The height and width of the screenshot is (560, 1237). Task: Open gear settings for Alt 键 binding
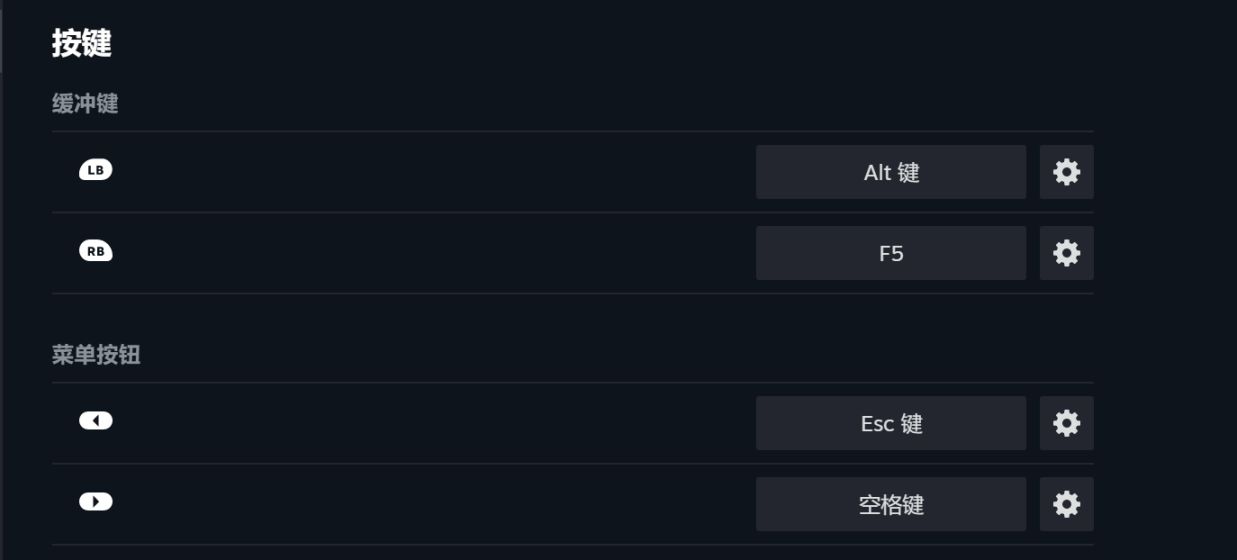(x=1066, y=172)
